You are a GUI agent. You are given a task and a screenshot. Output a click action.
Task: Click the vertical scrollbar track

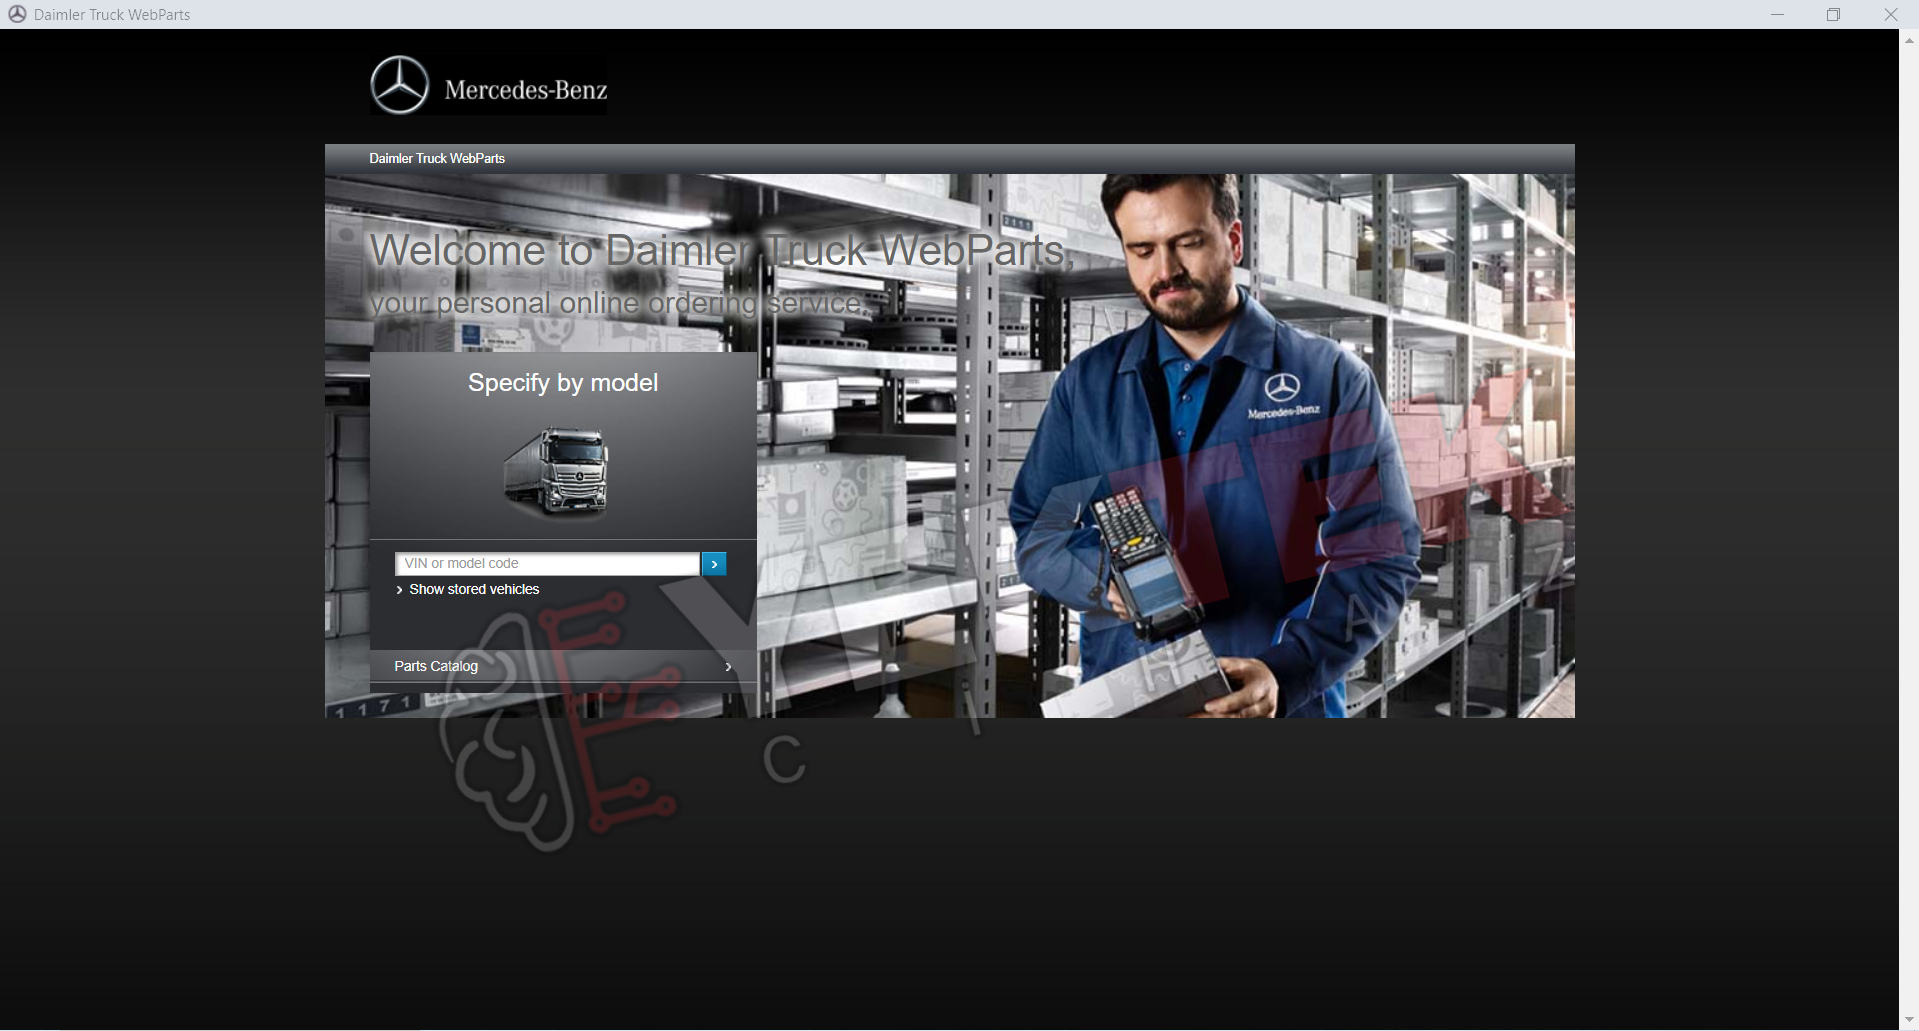pyautogui.click(x=1909, y=530)
